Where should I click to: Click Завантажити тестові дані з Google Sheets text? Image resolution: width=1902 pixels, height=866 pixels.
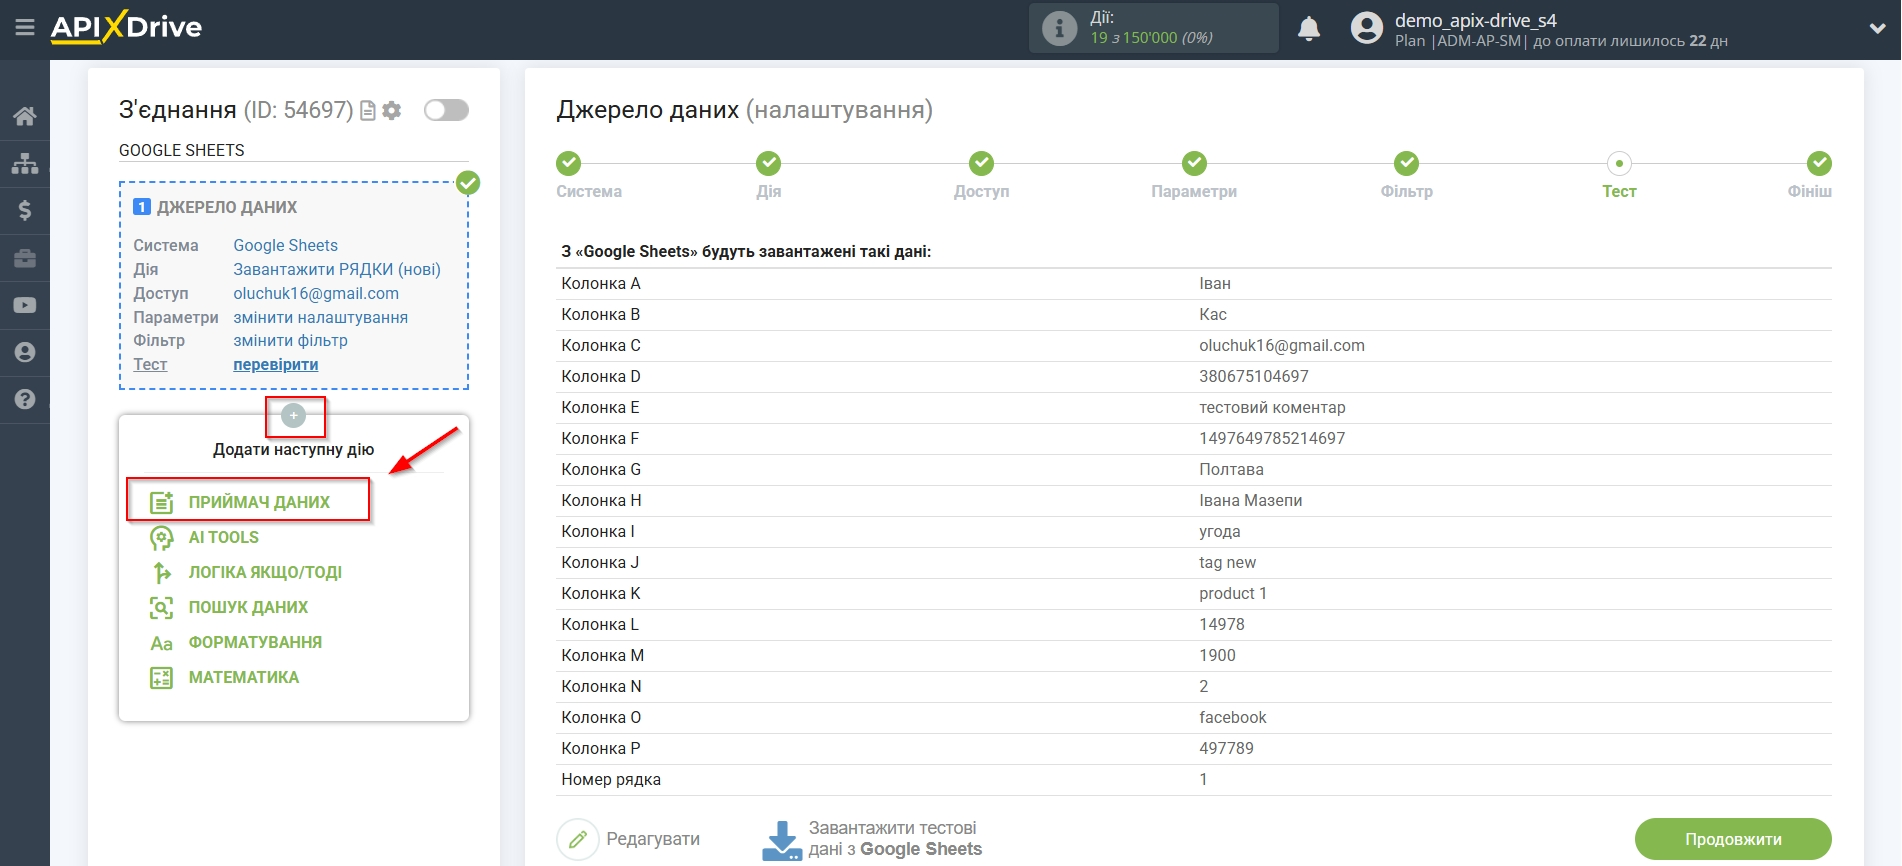point(895,839)
